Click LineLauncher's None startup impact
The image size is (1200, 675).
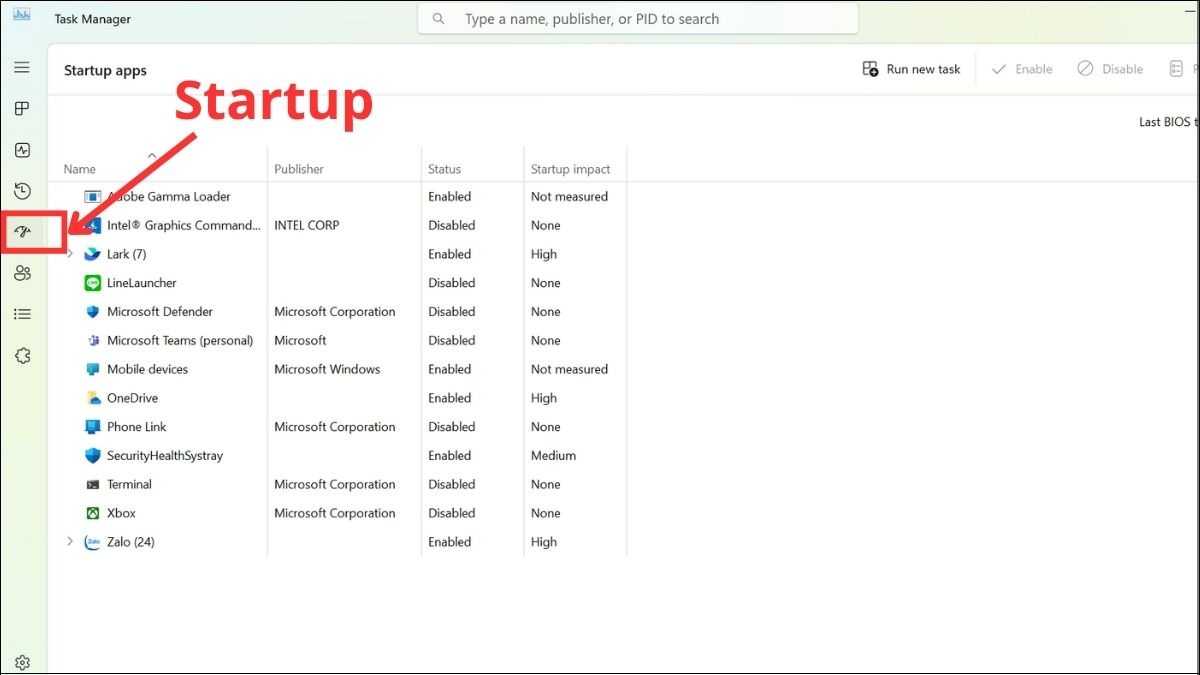click(546, 283)
